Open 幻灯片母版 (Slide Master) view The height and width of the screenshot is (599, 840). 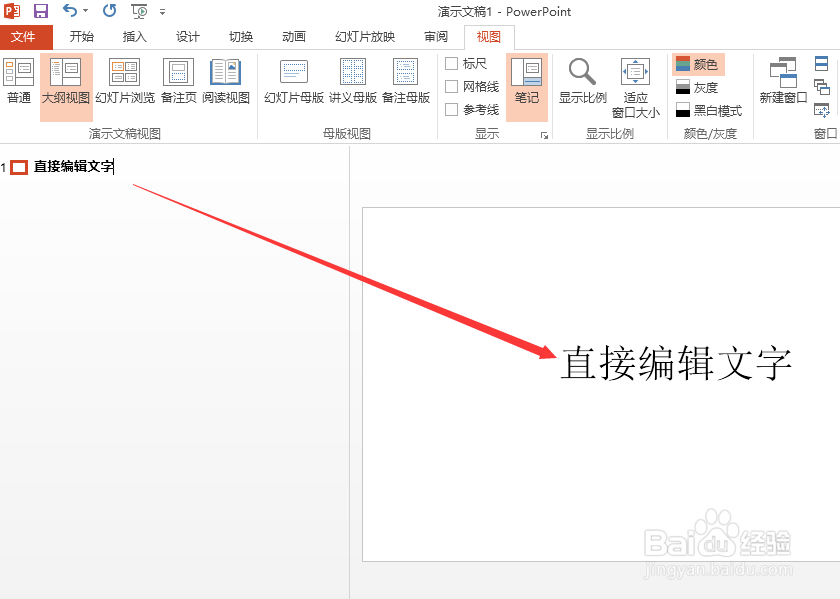[x=294, y=81]
